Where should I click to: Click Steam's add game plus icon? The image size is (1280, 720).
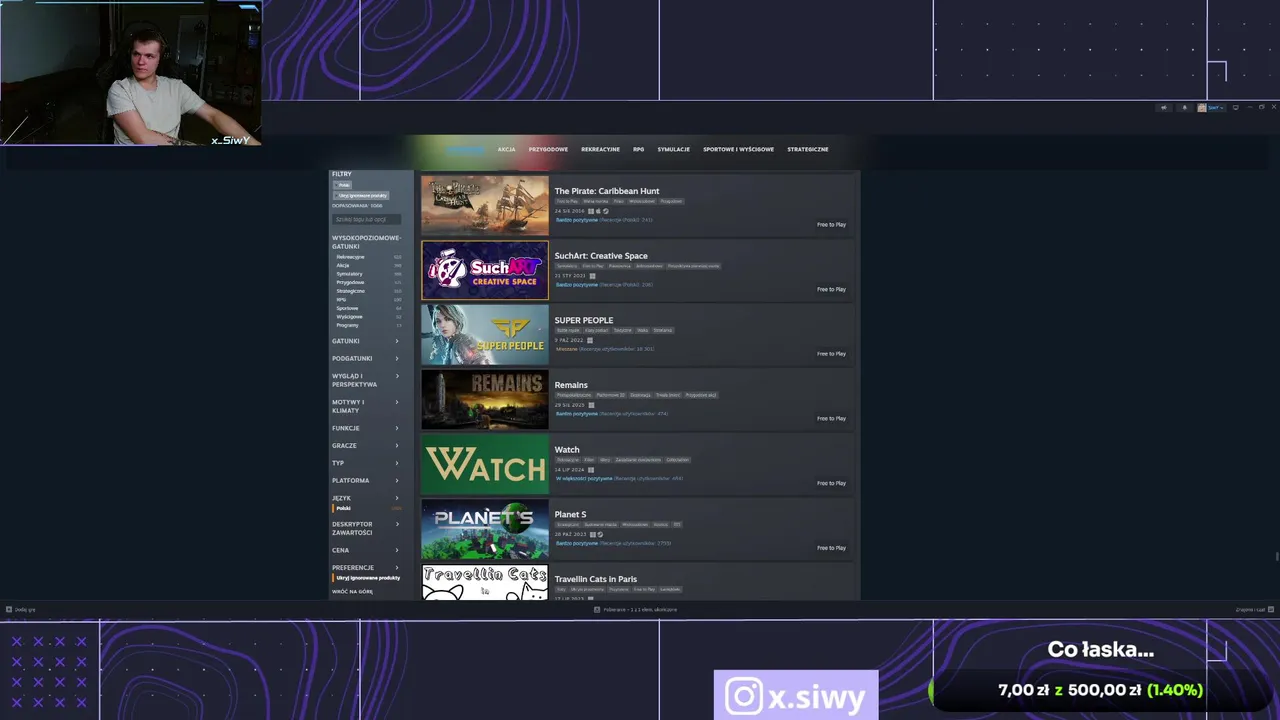[9, 609]
